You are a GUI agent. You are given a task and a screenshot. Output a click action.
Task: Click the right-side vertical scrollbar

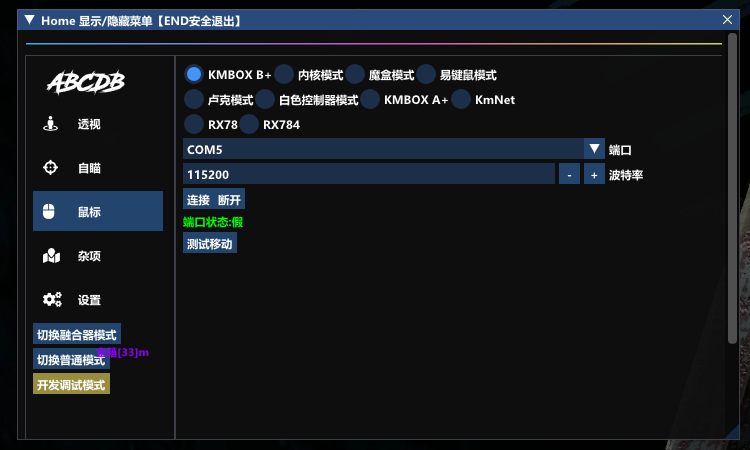(732, 200)
